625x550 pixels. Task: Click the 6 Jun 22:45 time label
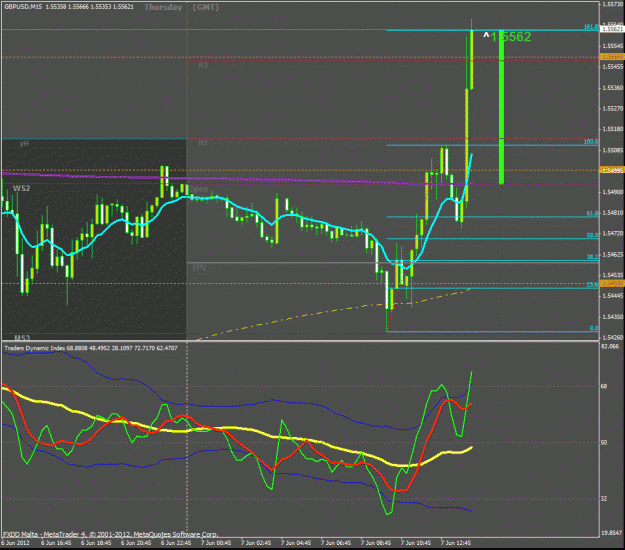pos(176,543)
